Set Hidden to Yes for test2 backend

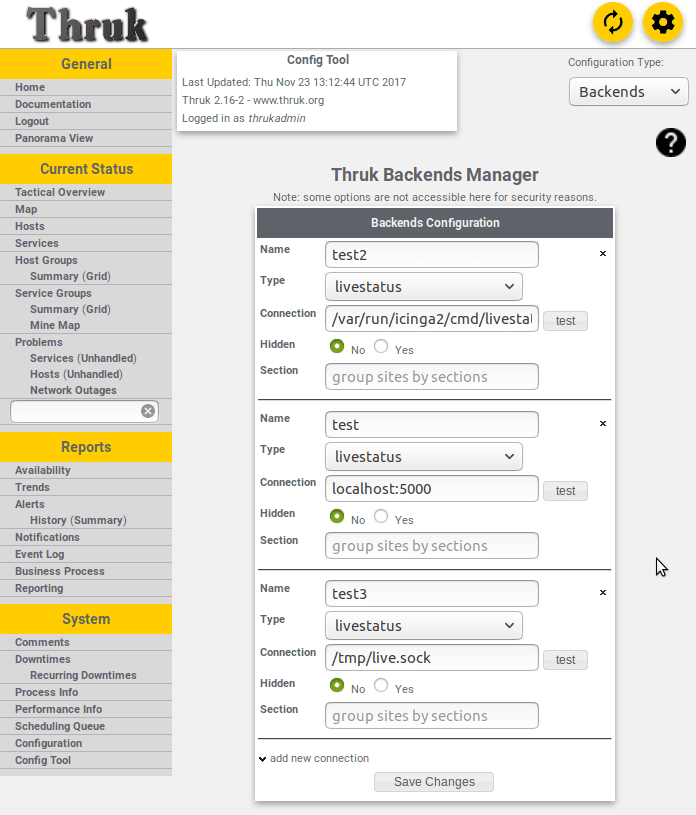(381, 346)
